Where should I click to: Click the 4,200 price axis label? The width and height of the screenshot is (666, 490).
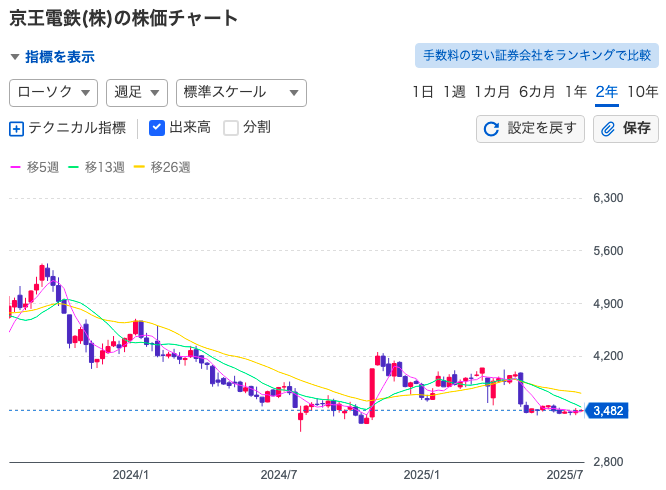(x=608, y=356)
